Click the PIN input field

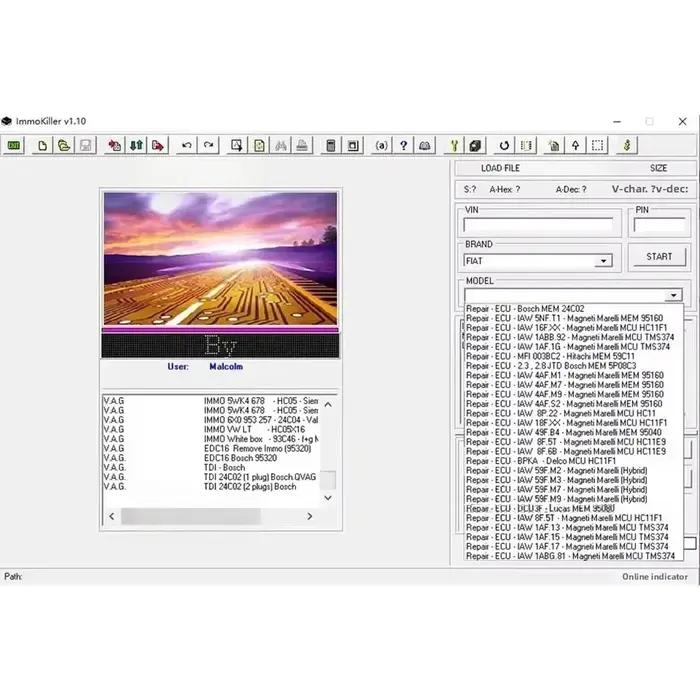[x=659, y=225]
